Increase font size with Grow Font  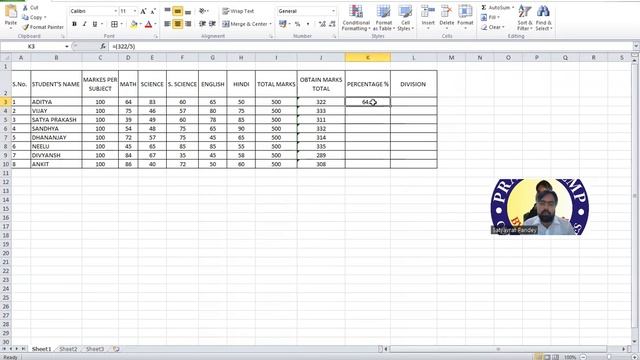coord(143,11)
